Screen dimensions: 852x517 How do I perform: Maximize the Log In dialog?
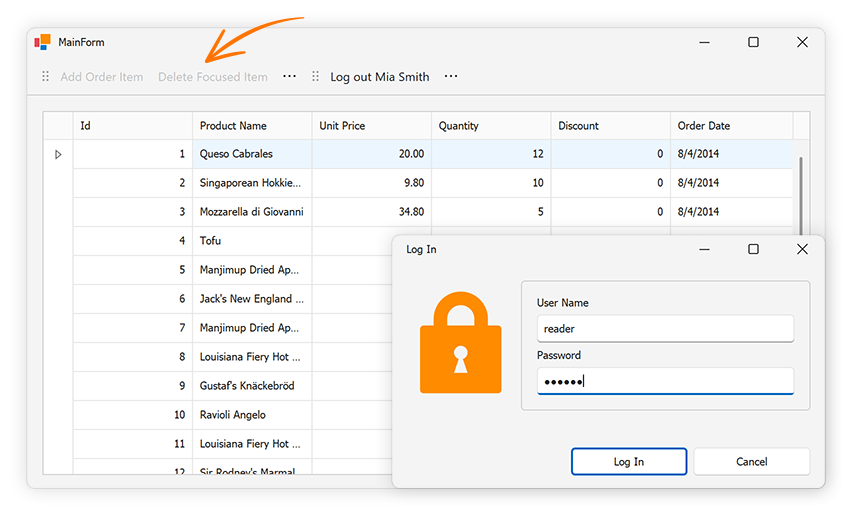point(753,249)
